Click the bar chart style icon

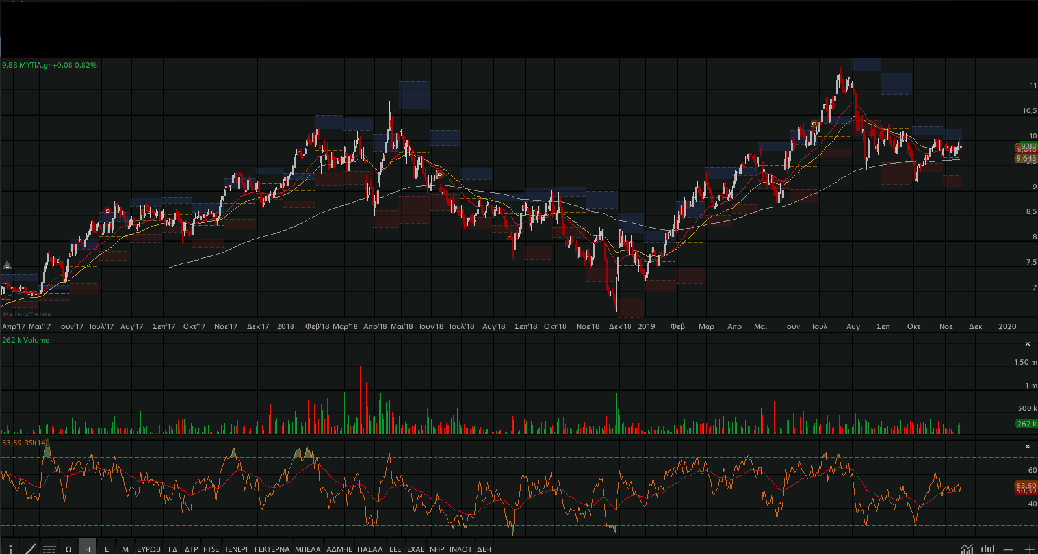point(986,548)
